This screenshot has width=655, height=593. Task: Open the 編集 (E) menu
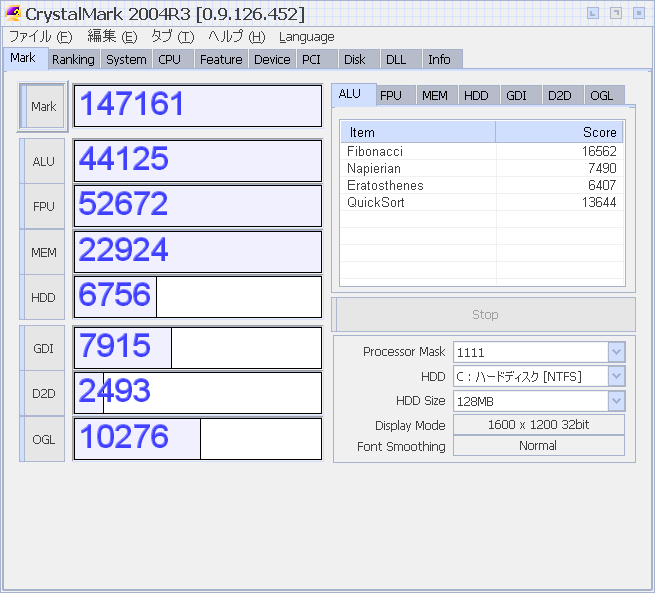112,37
